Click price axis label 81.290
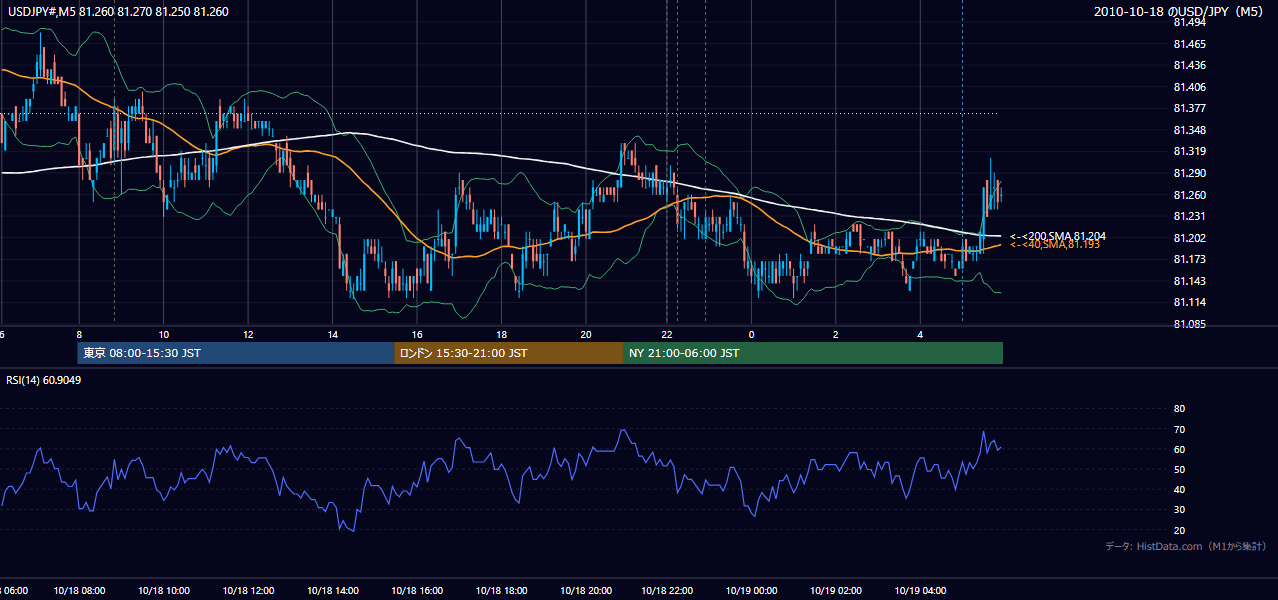The width and height of the screenshot is (1278, 600). pos(1189,173)
